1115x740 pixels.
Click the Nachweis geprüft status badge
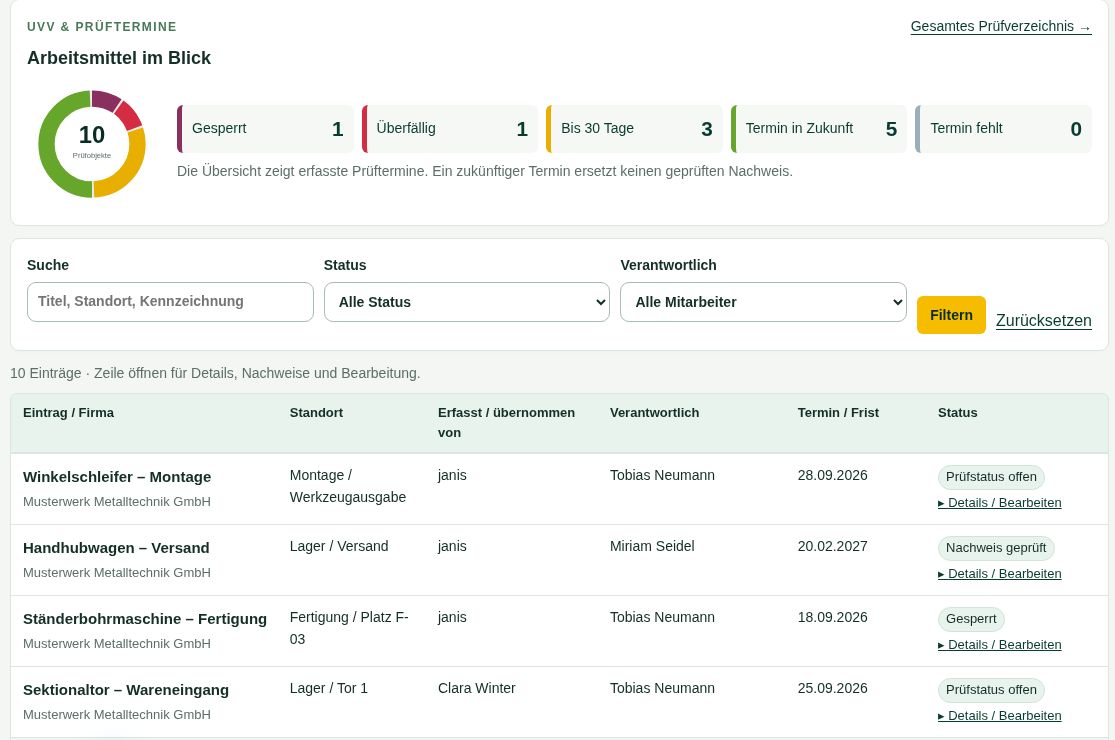click(x=996, y=548)
